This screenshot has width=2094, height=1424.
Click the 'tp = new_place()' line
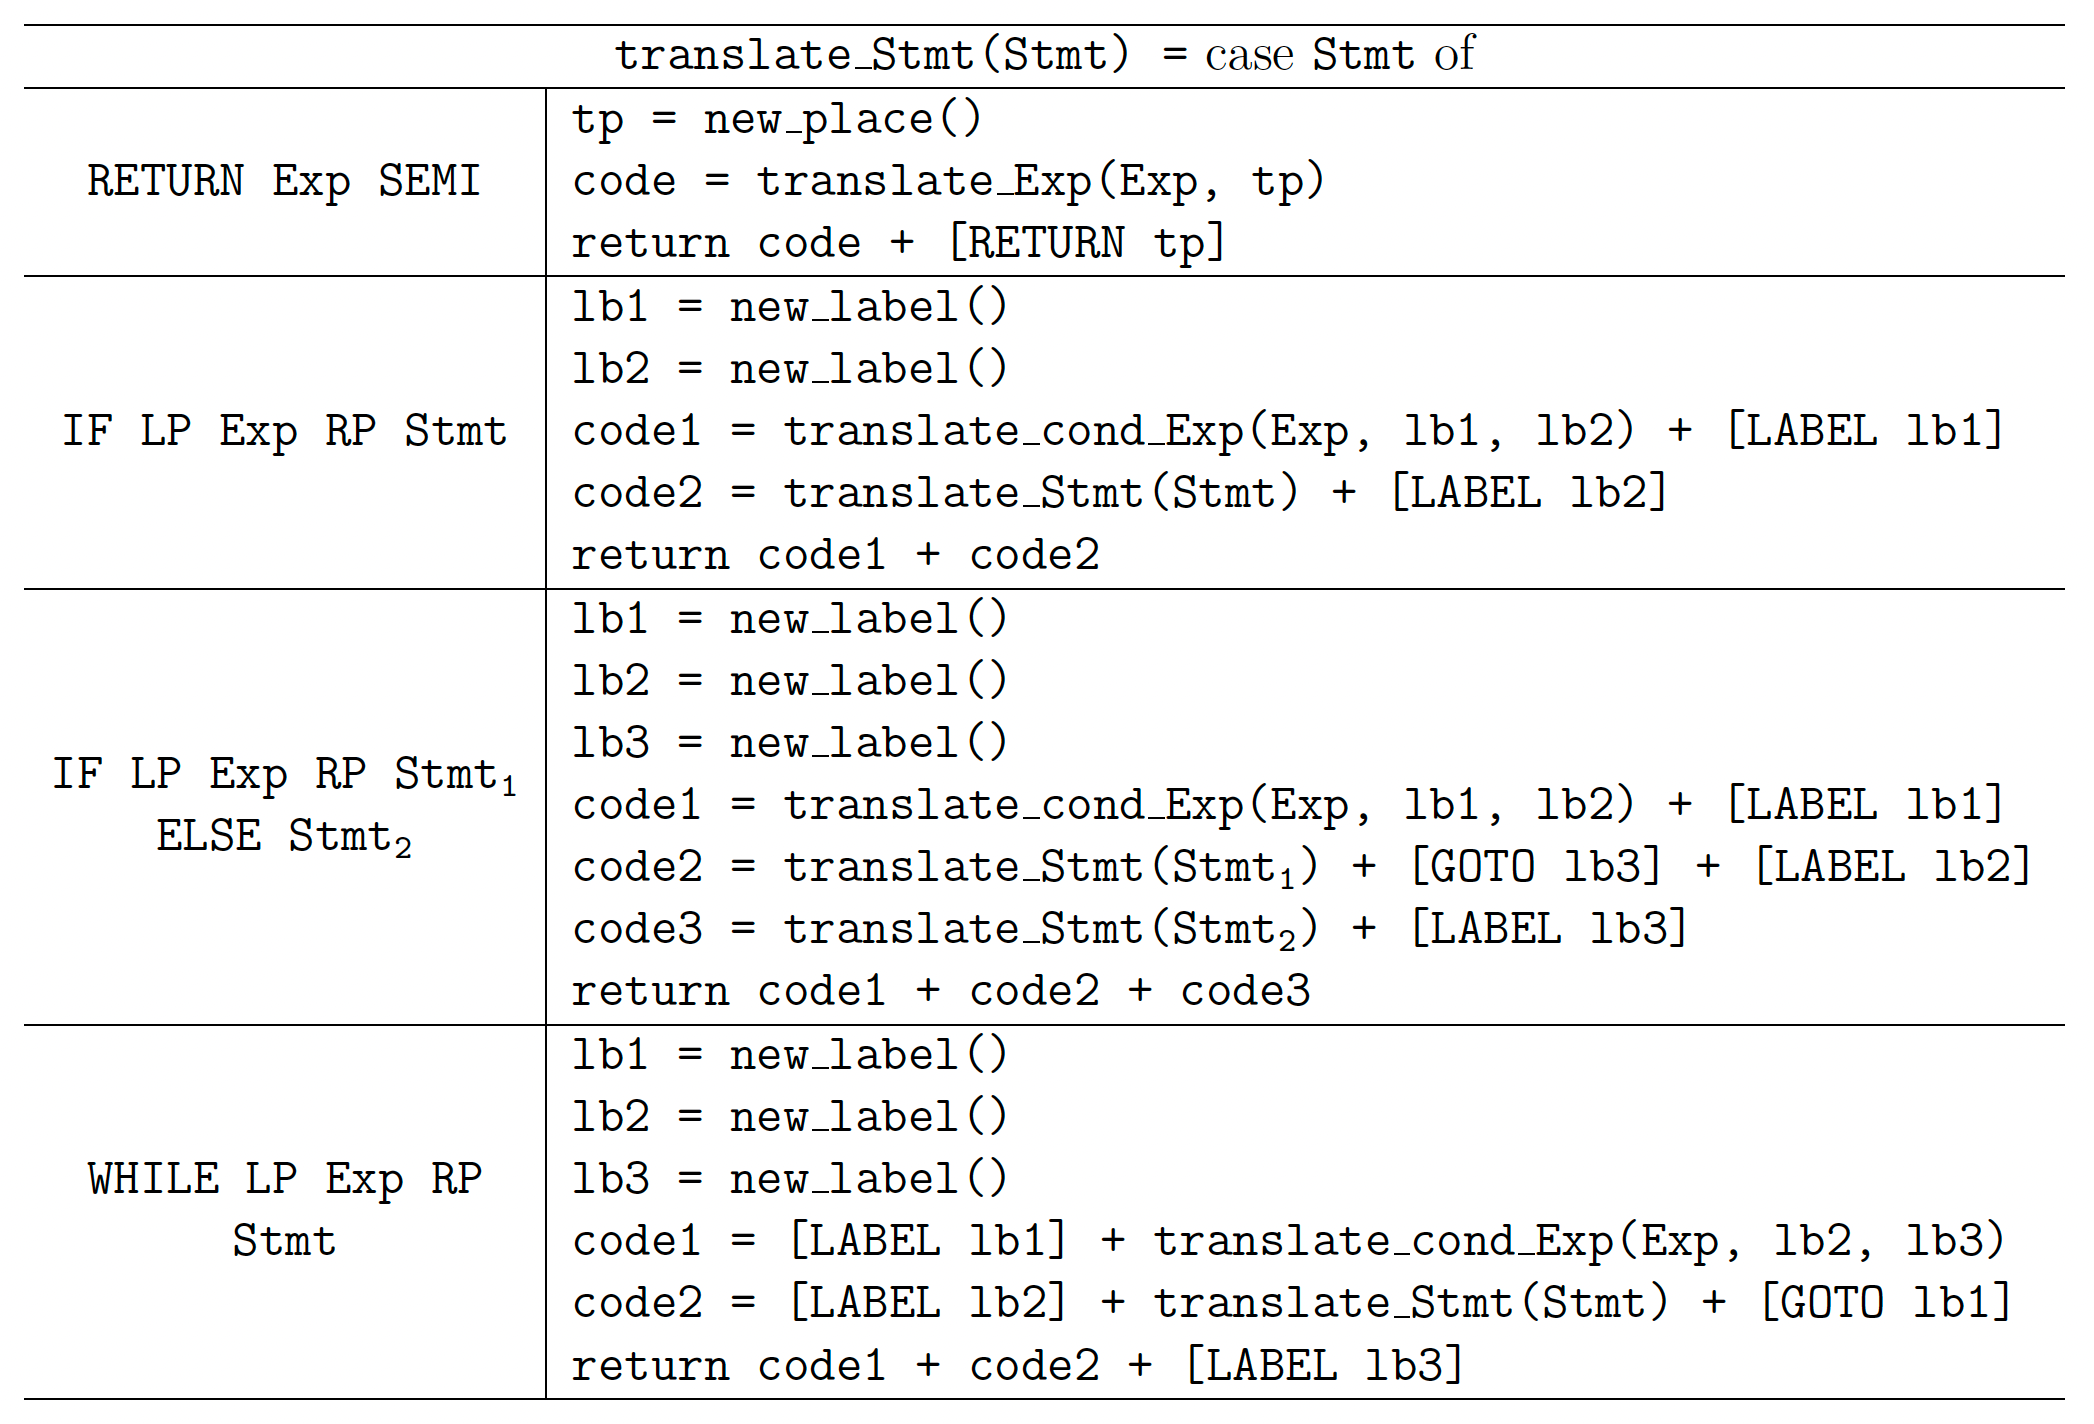click(x=777, y=120)
